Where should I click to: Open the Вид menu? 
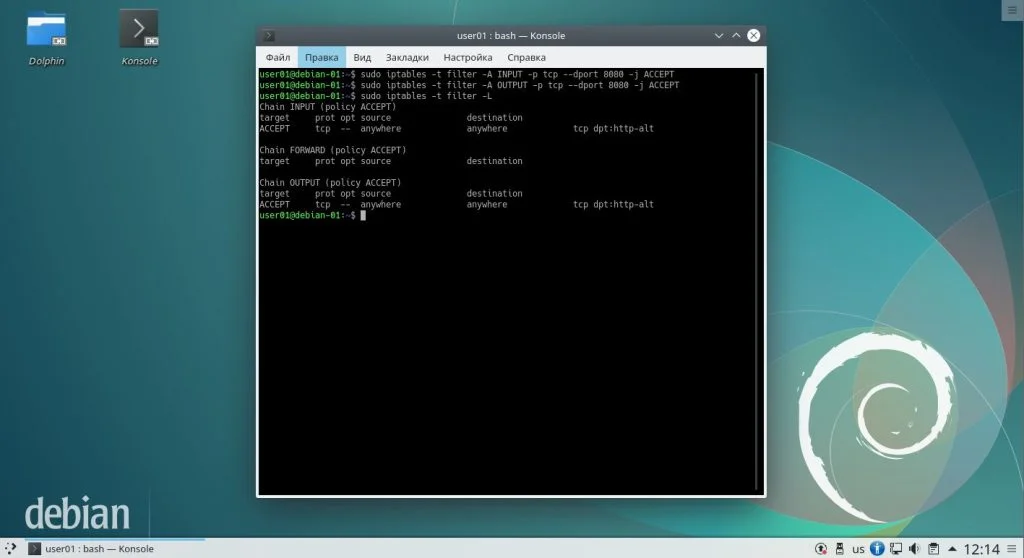pos(362,57)
